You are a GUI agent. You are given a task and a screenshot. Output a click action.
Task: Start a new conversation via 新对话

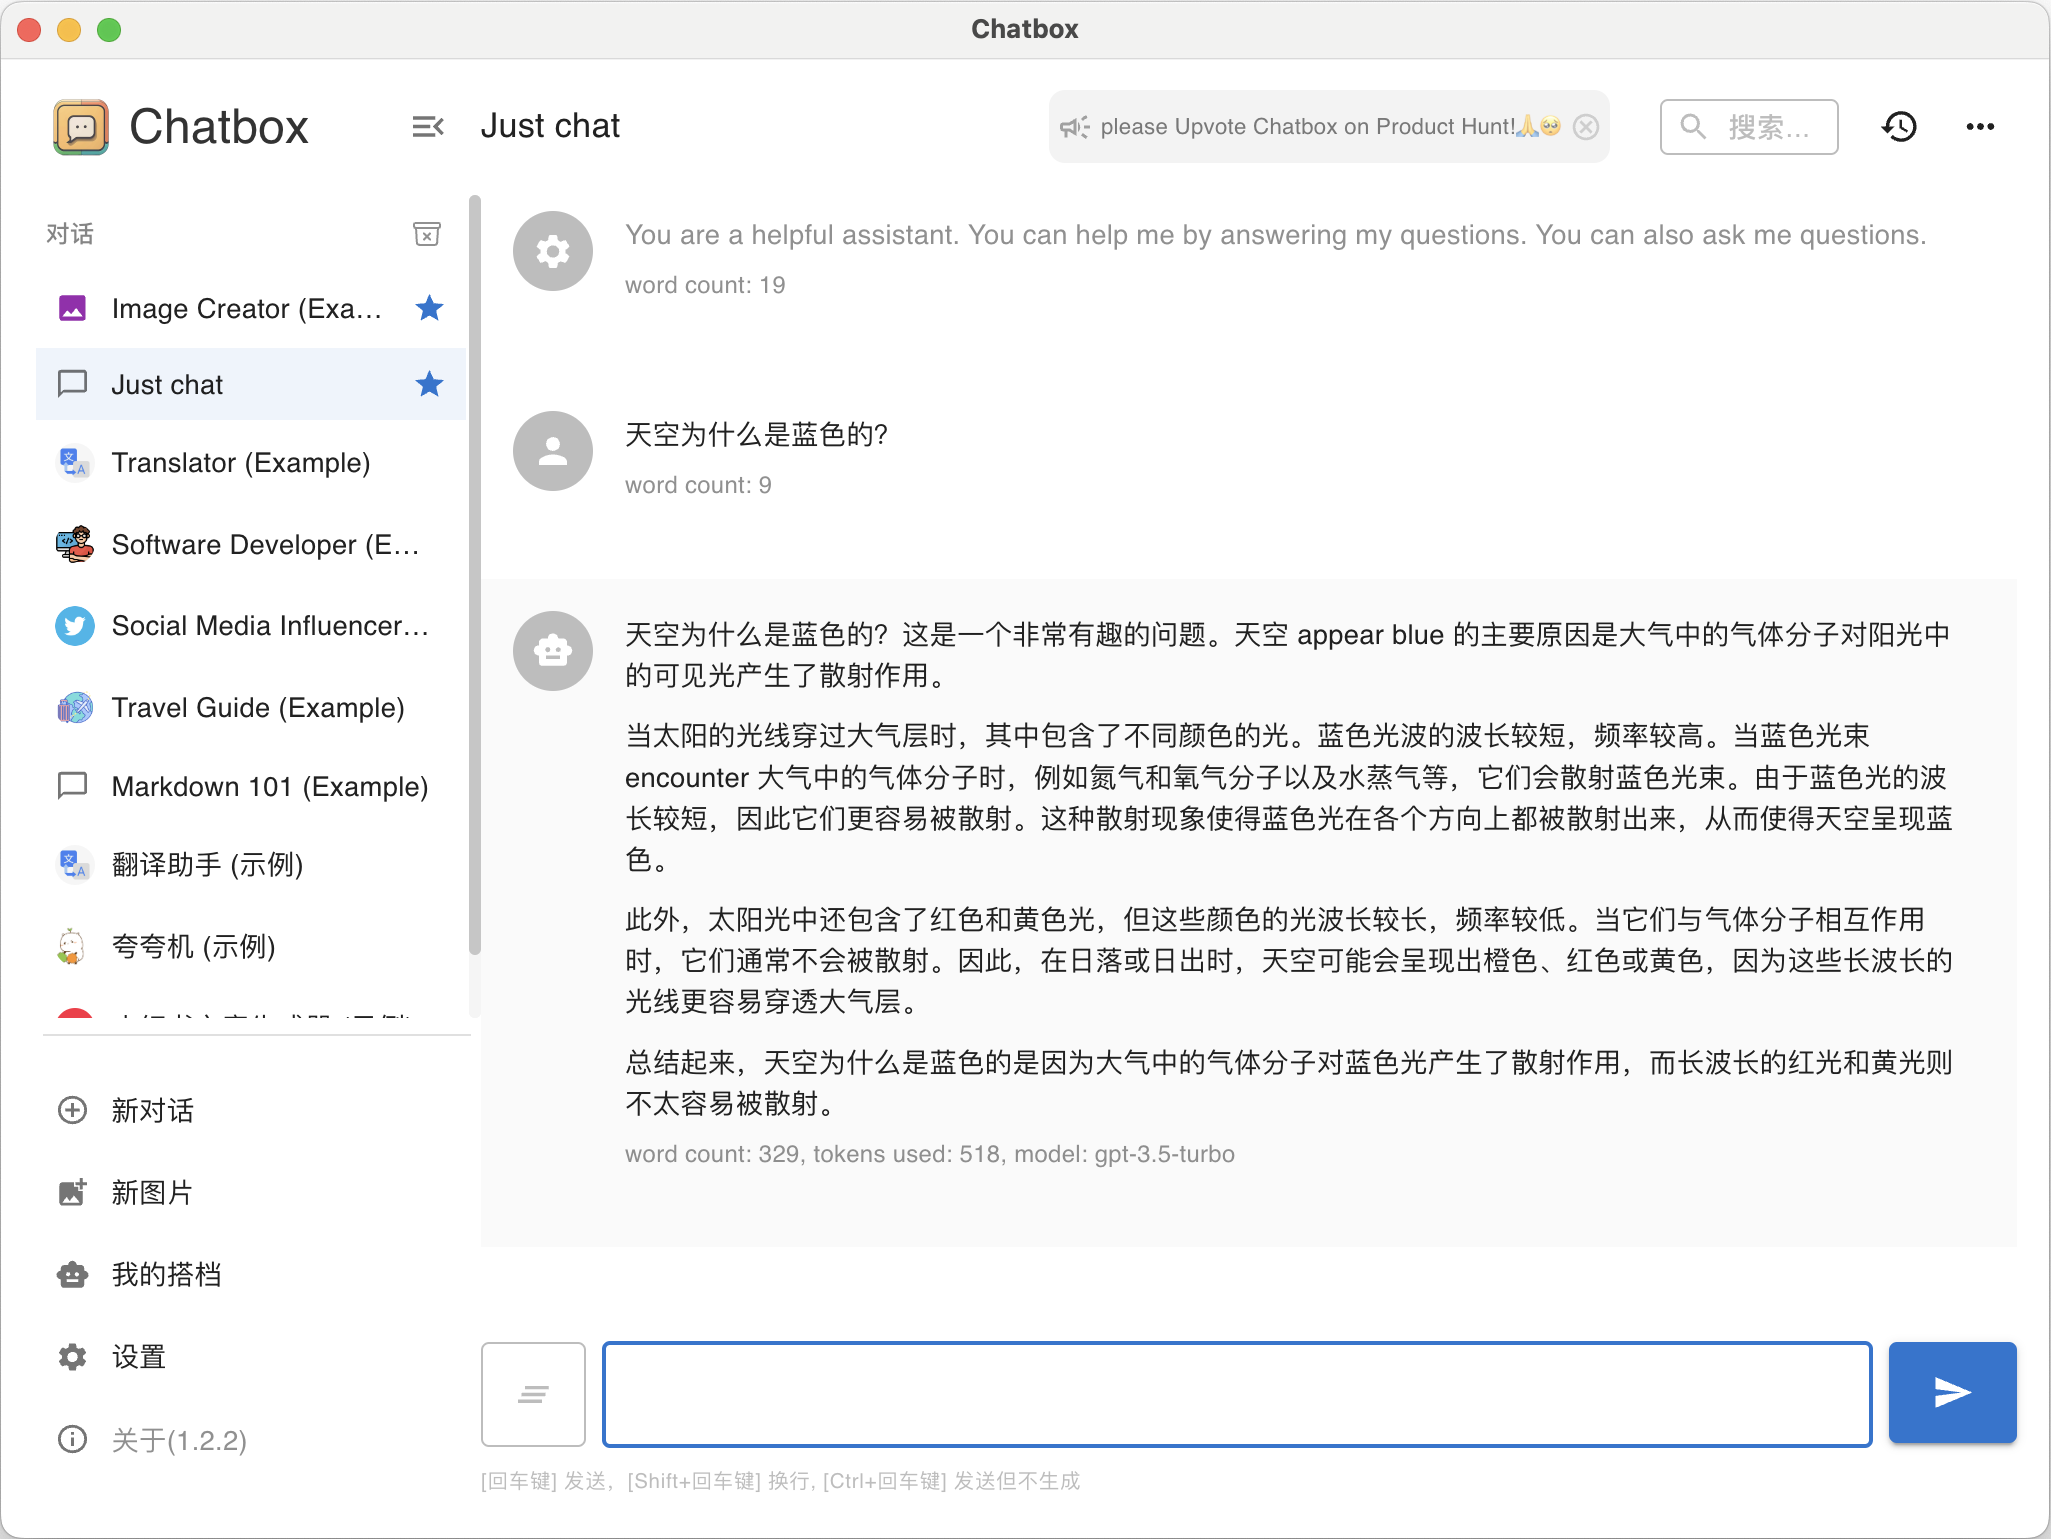tap(152, 1110)
